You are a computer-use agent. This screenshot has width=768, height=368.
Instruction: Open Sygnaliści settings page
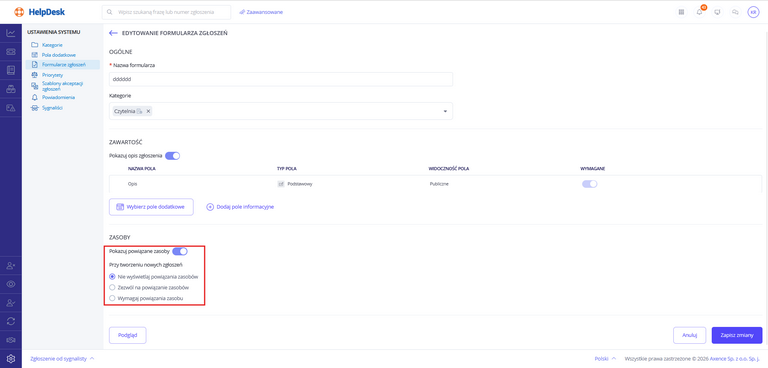52,108
